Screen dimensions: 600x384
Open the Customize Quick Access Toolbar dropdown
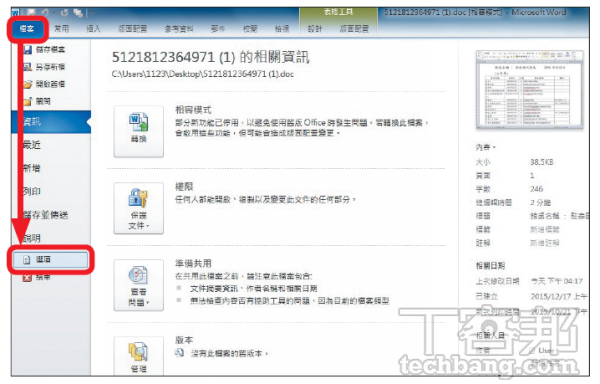click(x=91, y=13)
